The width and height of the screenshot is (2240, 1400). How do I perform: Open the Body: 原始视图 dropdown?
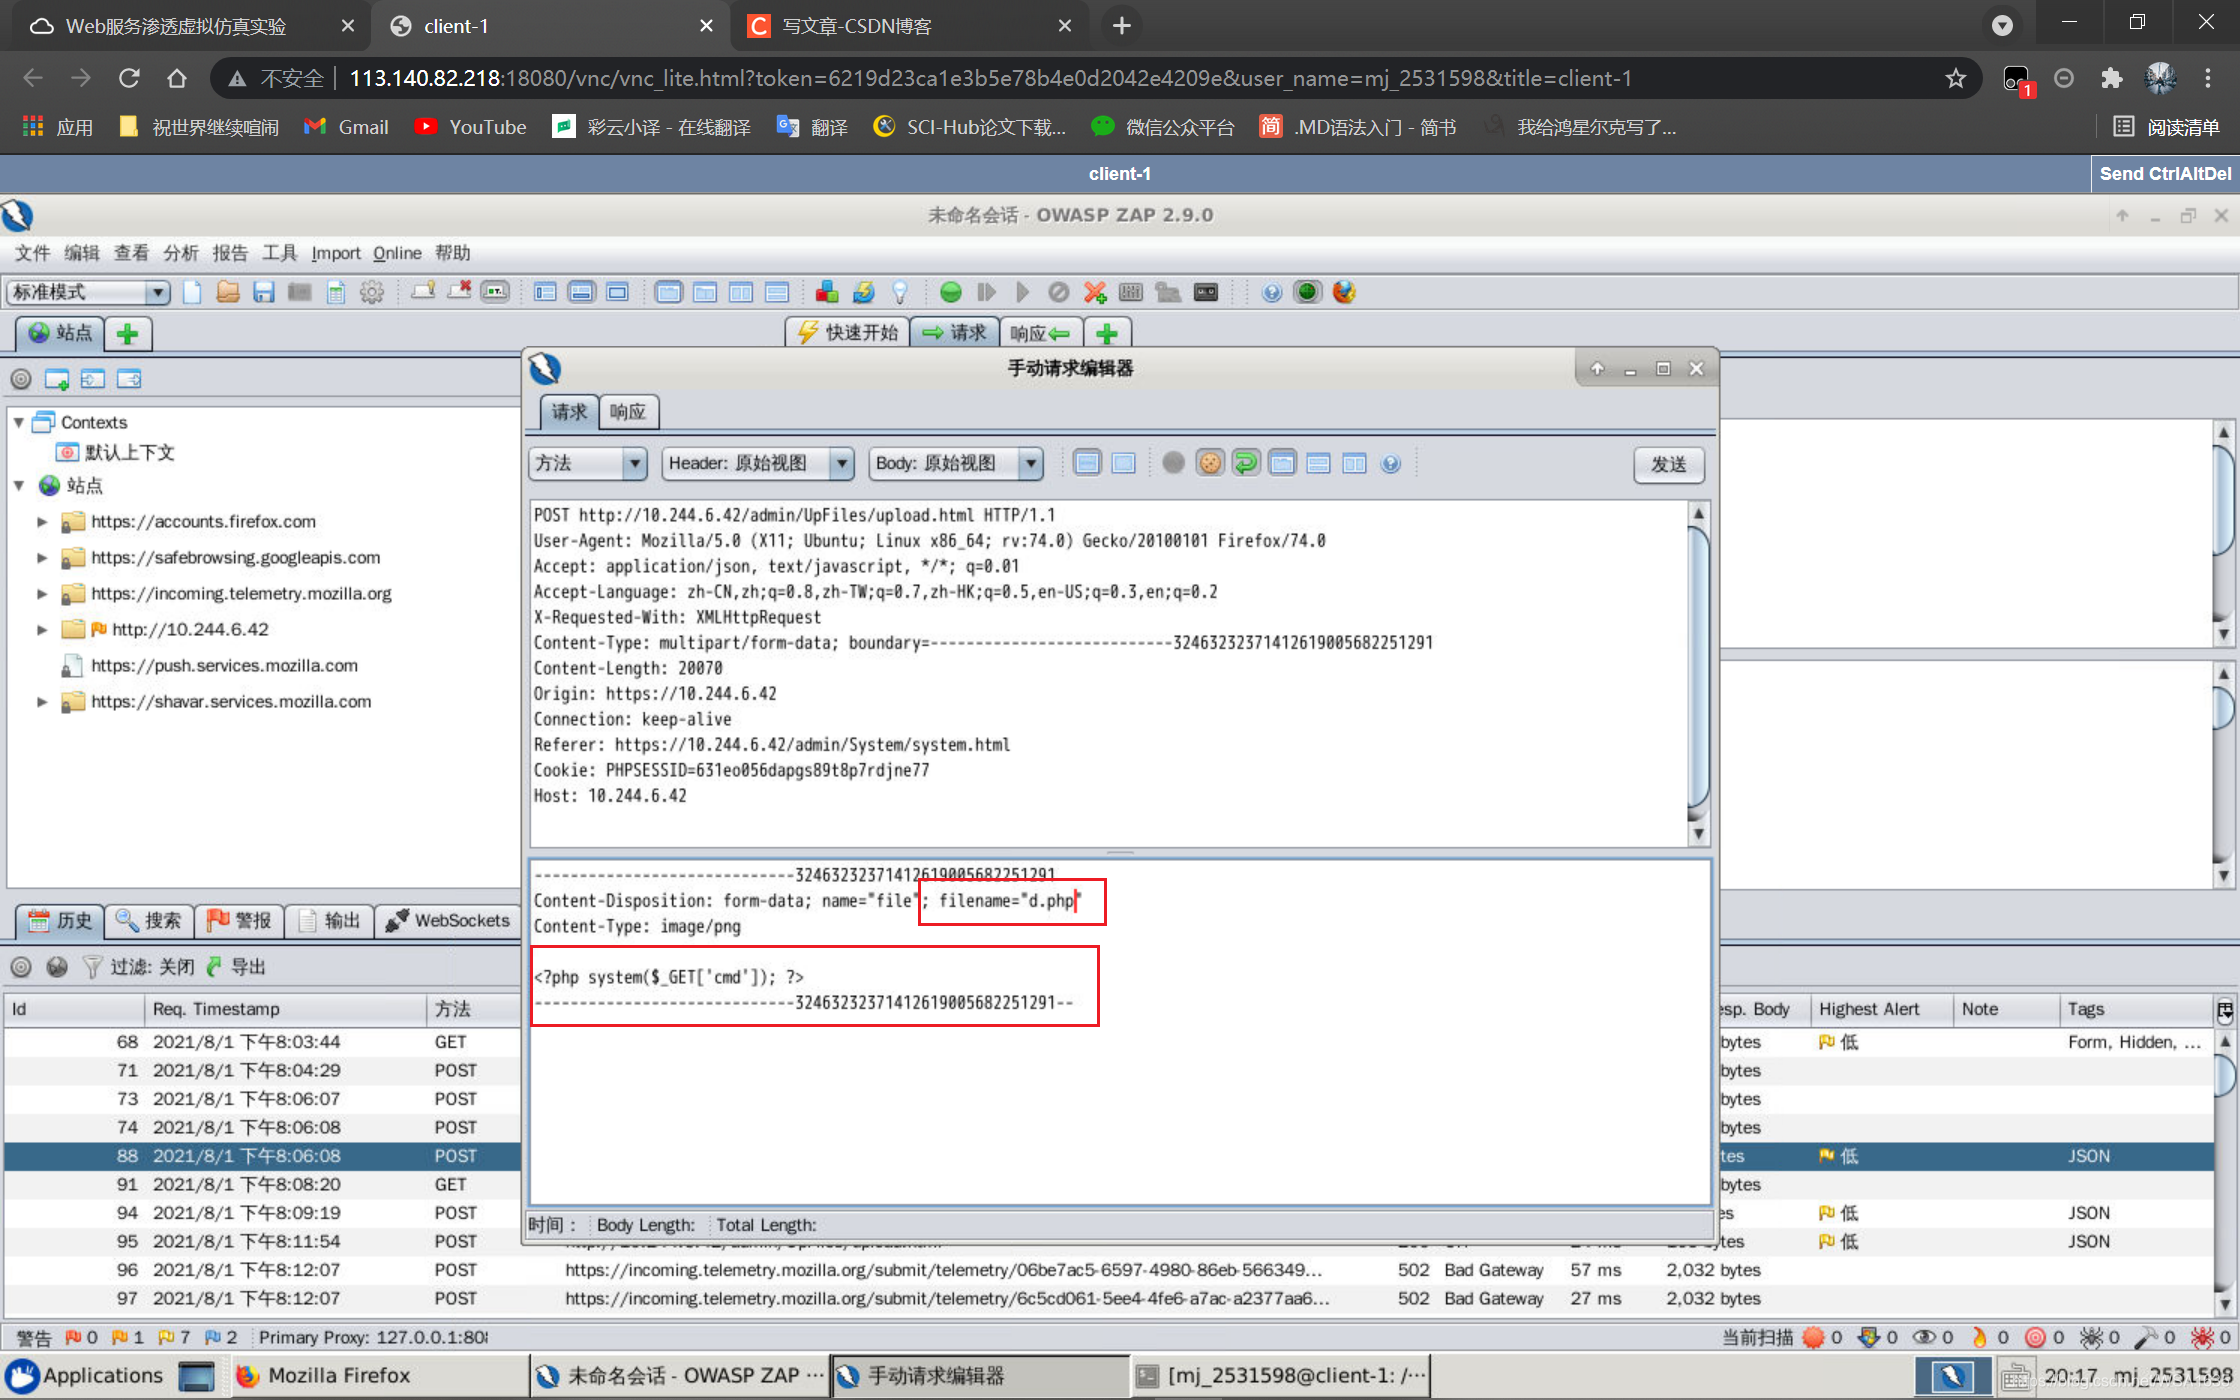point(955,463)
